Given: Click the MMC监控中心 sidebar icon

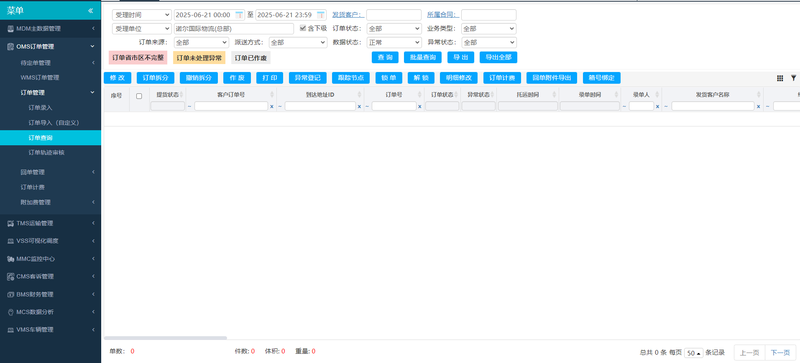Looking at the screenshot, I should click(11, 259).
